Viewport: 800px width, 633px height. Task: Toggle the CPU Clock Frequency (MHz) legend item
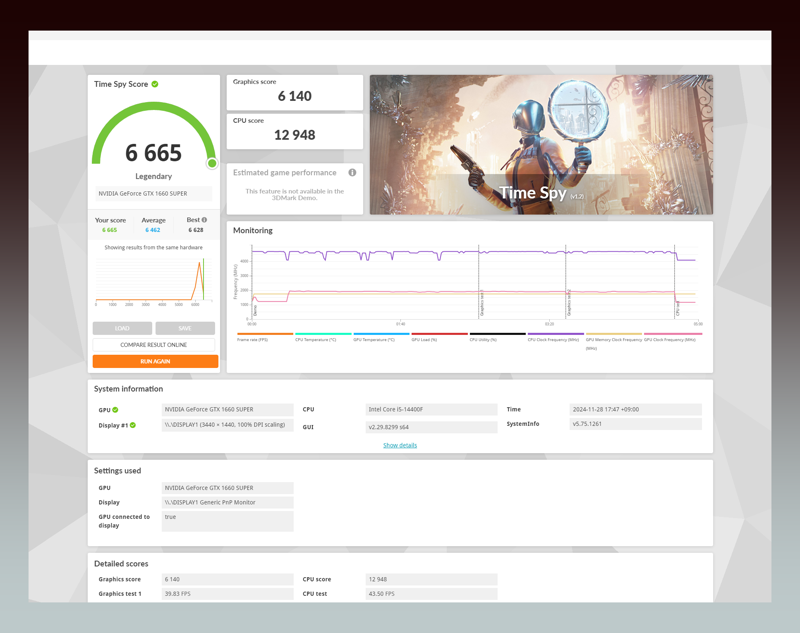click(x=556, y=337)
